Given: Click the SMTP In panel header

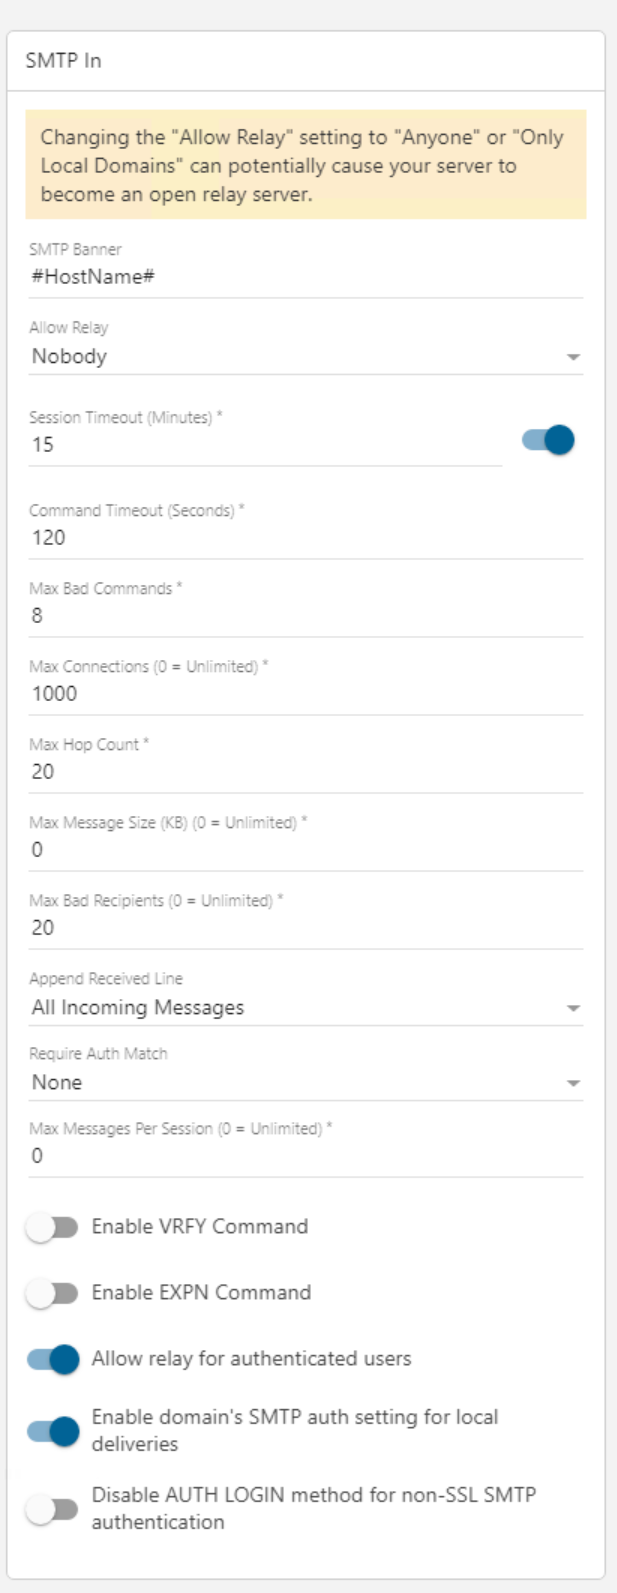Looking at the screenshot, I should coord(305,61).
